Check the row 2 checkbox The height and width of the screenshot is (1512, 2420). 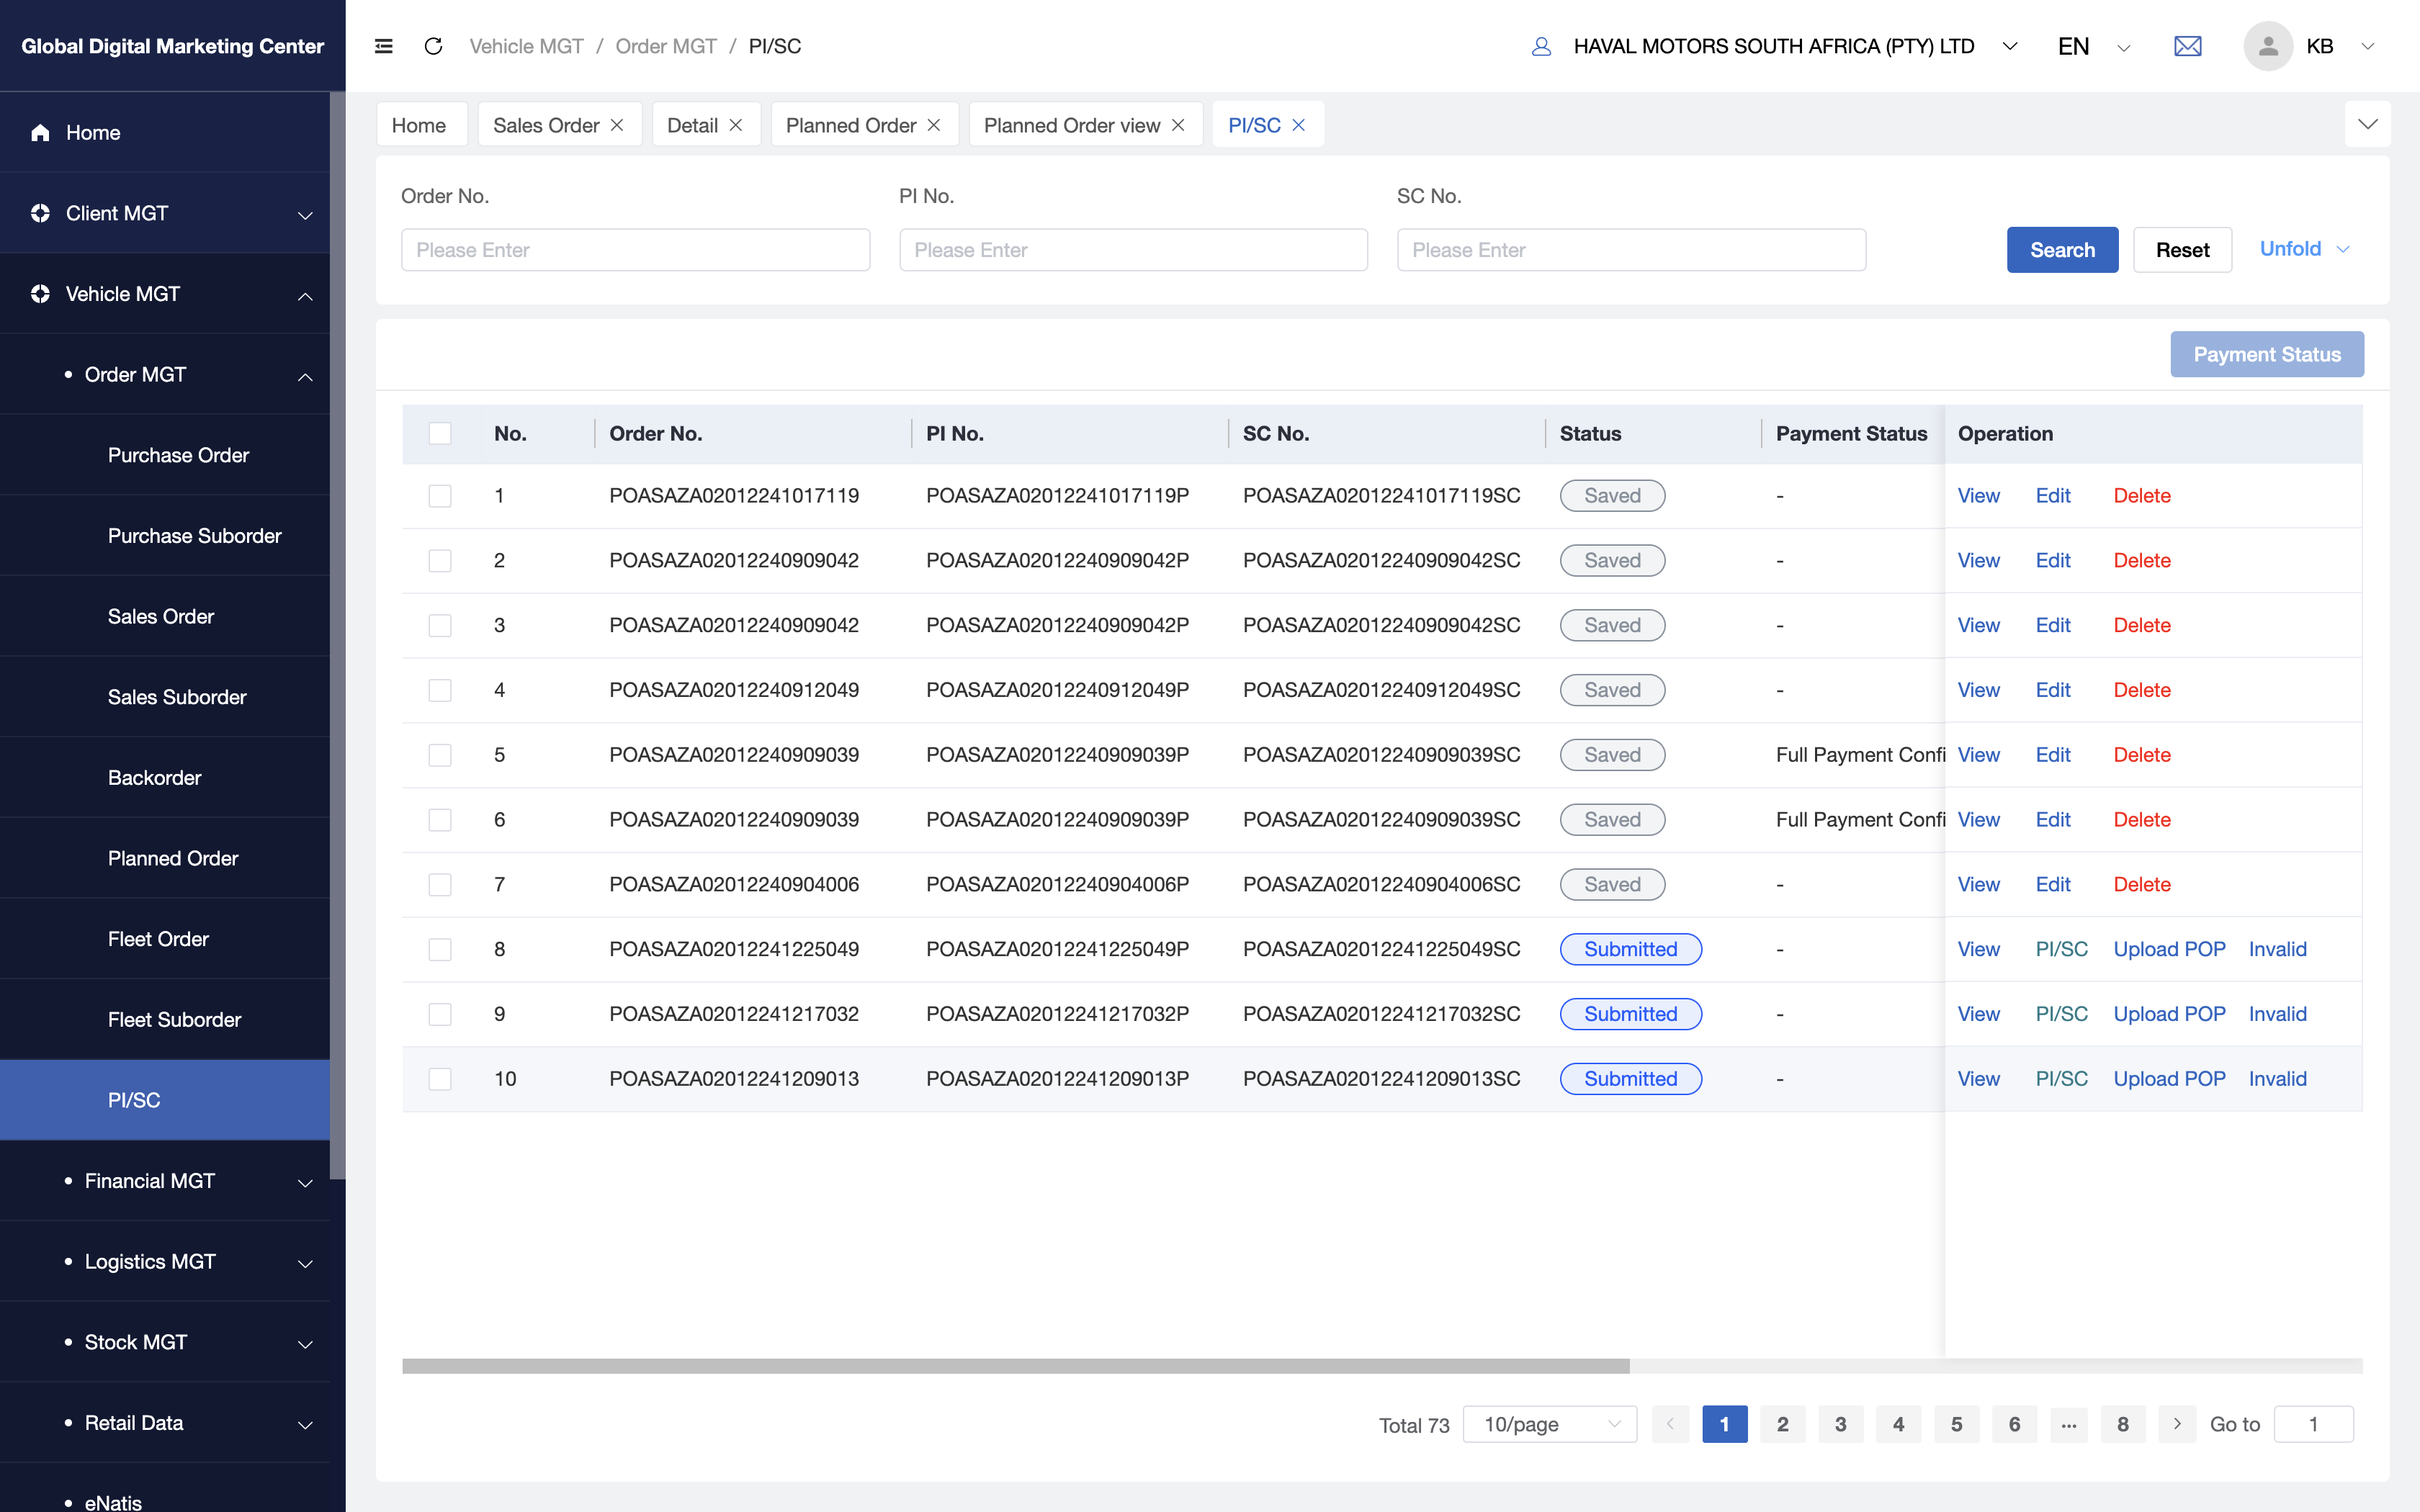coord(440,561)
